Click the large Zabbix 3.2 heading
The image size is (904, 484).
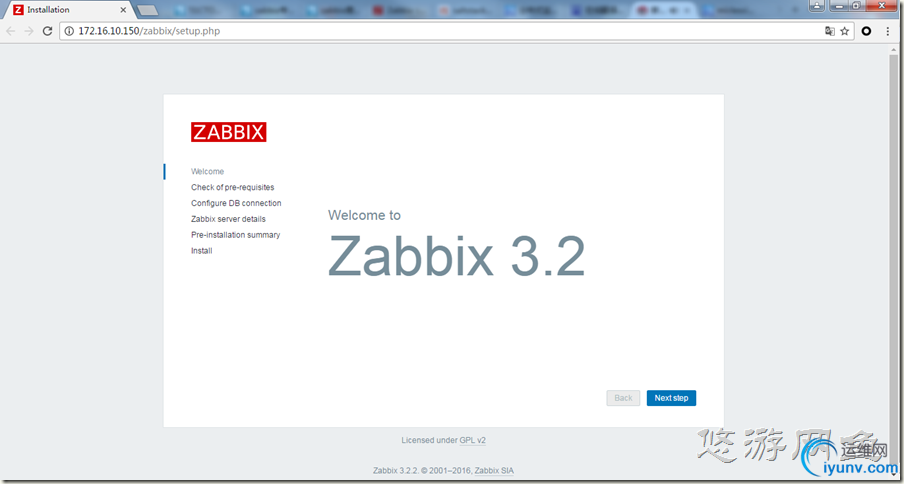[x=457, y=256]
